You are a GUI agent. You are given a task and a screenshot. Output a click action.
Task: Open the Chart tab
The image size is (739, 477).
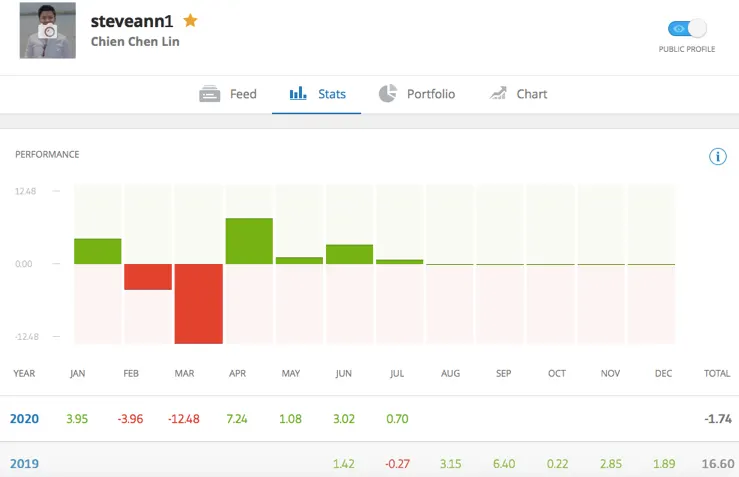pyautogui.click(x=532, y=94)
